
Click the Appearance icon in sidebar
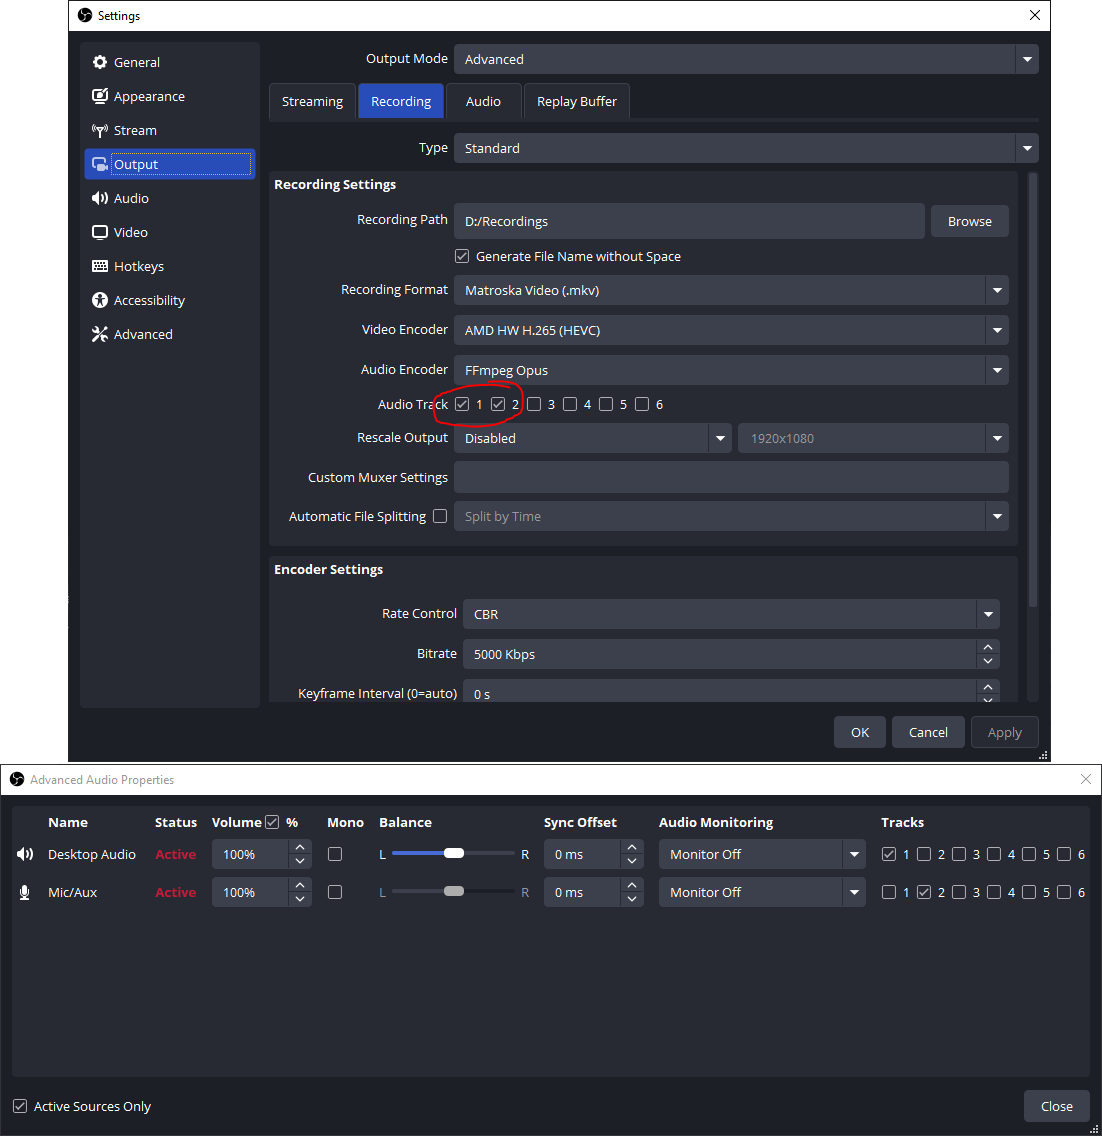click(x=100, y=96)
